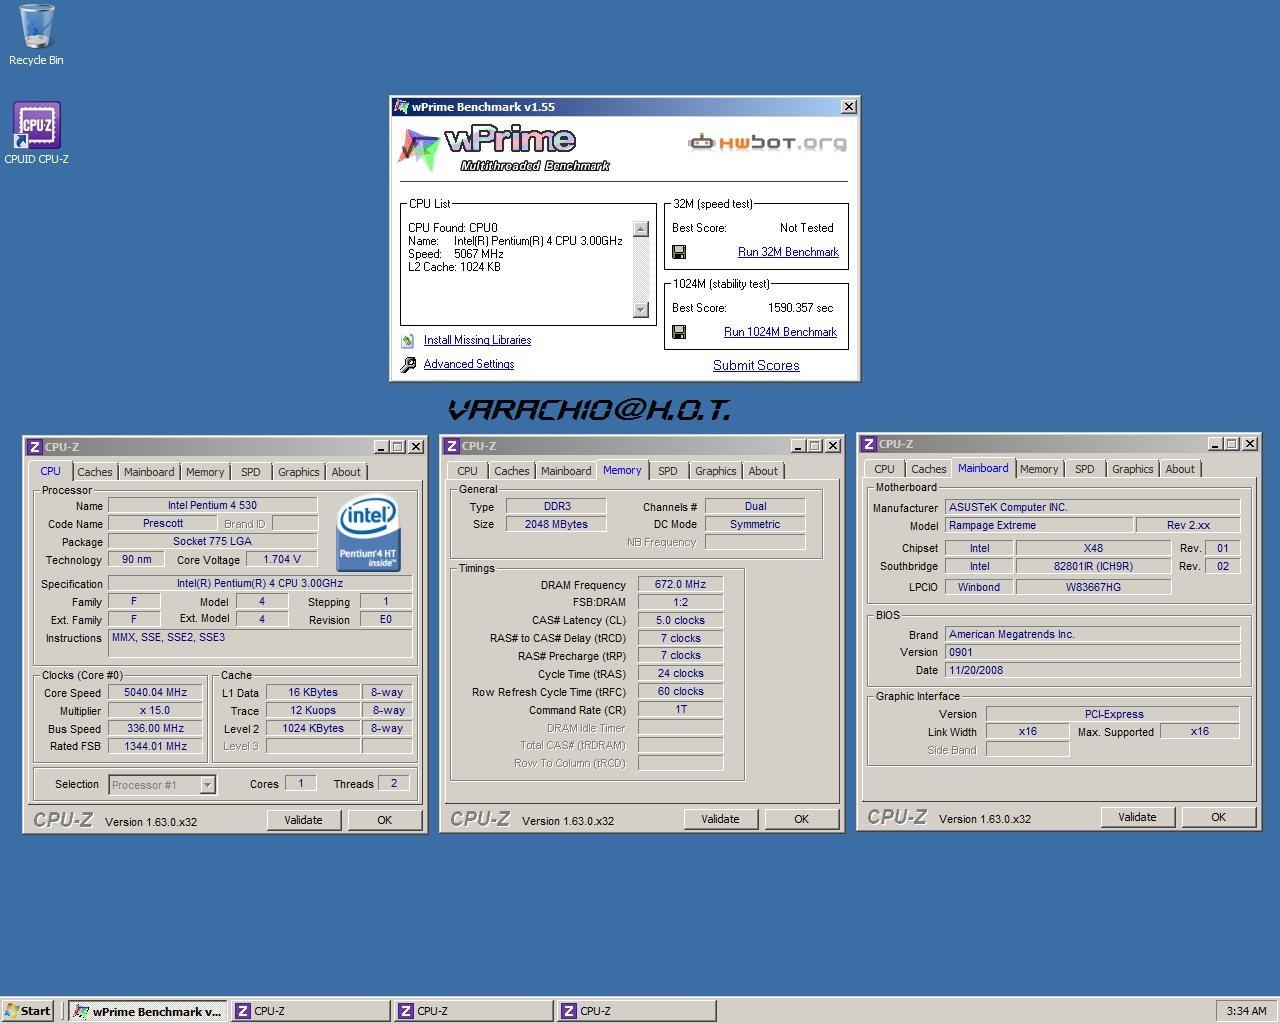1280x1024 pixels.
Task: Open Graphics tab in CPU window
Action: coord(298,472)
